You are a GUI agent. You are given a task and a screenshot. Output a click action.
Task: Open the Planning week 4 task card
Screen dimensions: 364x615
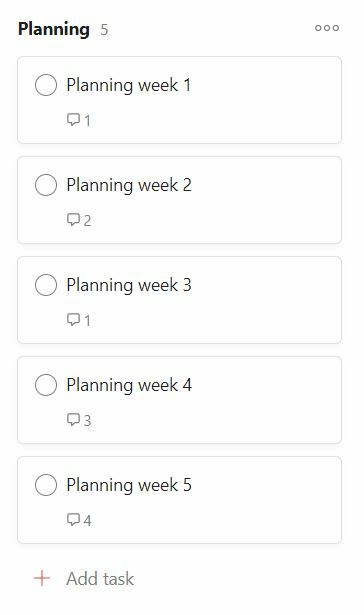coord(179,400)
